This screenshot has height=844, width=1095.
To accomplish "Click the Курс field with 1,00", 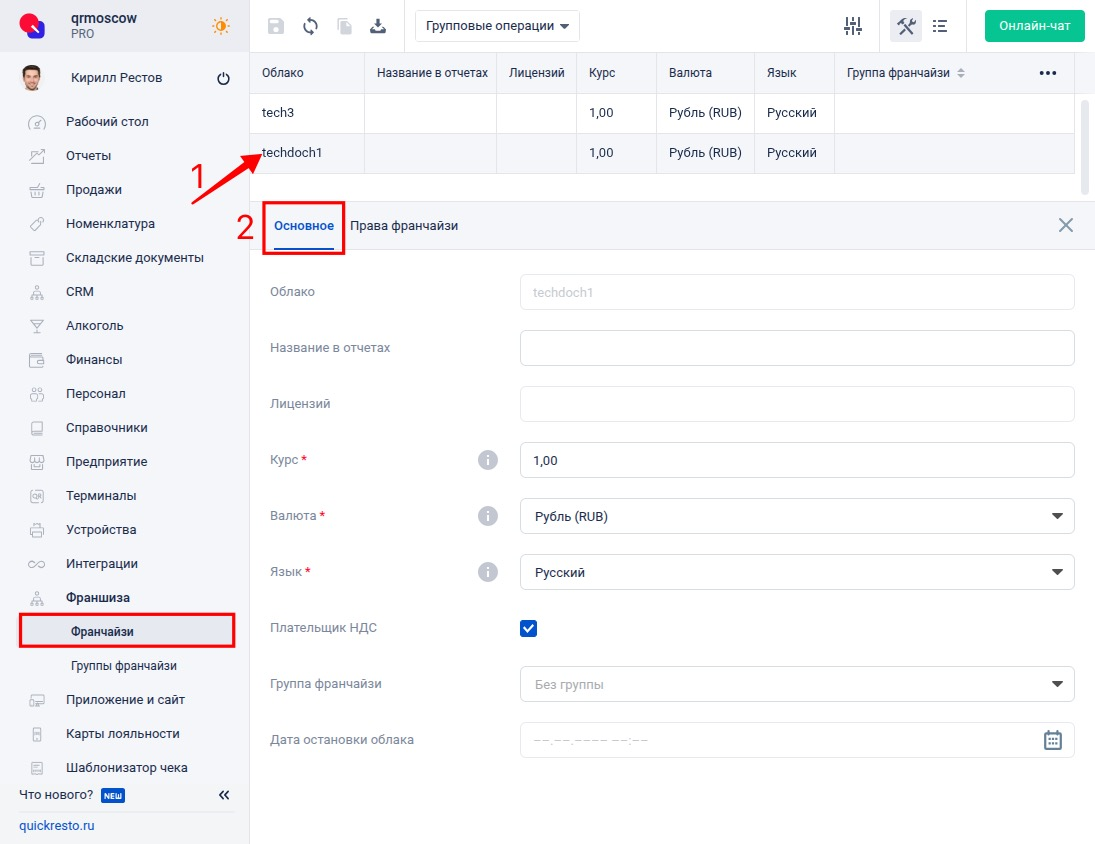I will [x=797, y=460].
